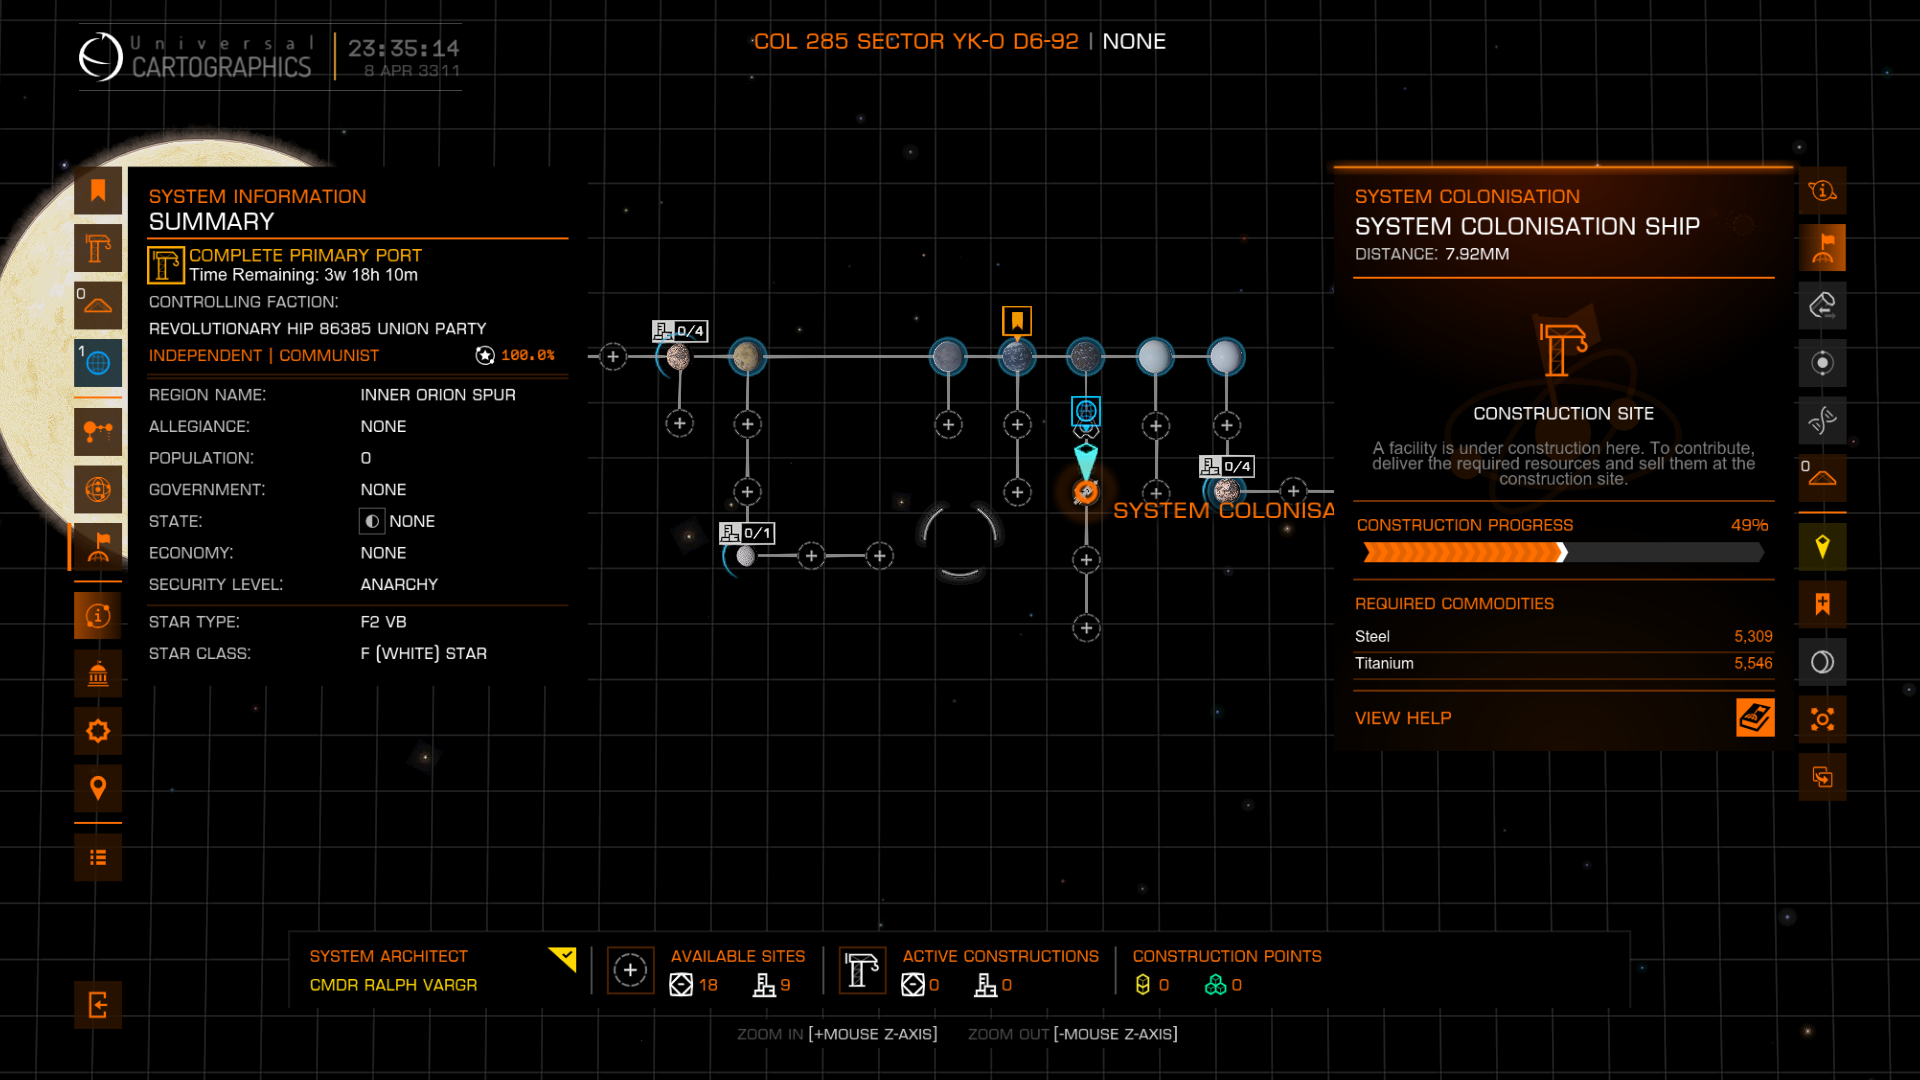Click the DNA biology icon in right sidebar
The width and height of the screenshot is (1920, 1080).
1822,421
